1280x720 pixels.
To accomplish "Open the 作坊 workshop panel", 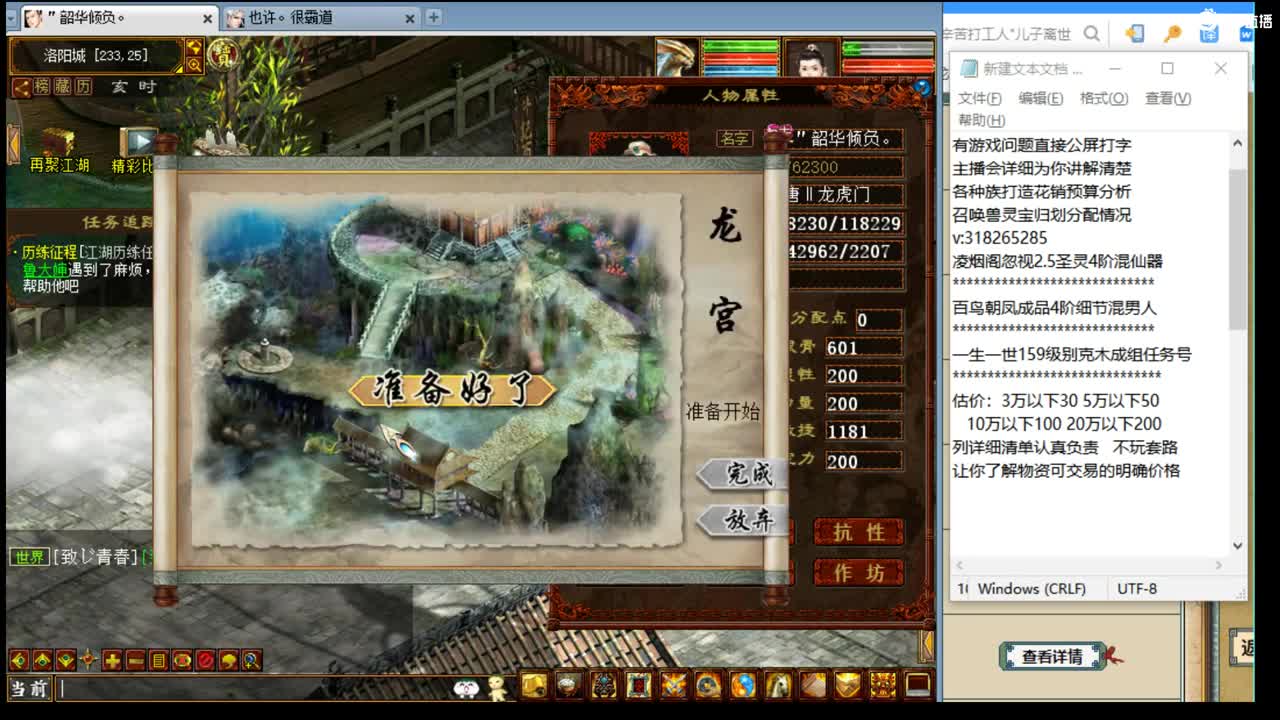I will (x=859, y=572).
